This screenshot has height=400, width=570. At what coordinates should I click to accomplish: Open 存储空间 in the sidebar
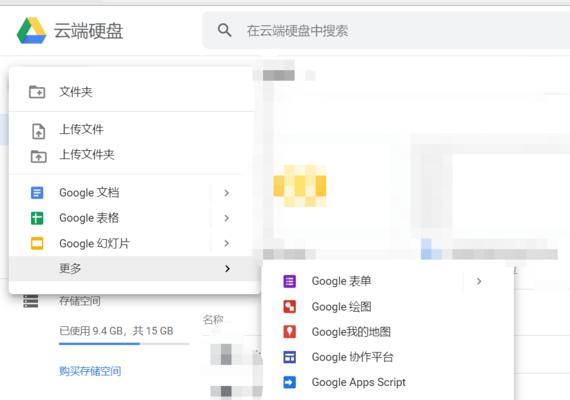(x=80, y=301)
